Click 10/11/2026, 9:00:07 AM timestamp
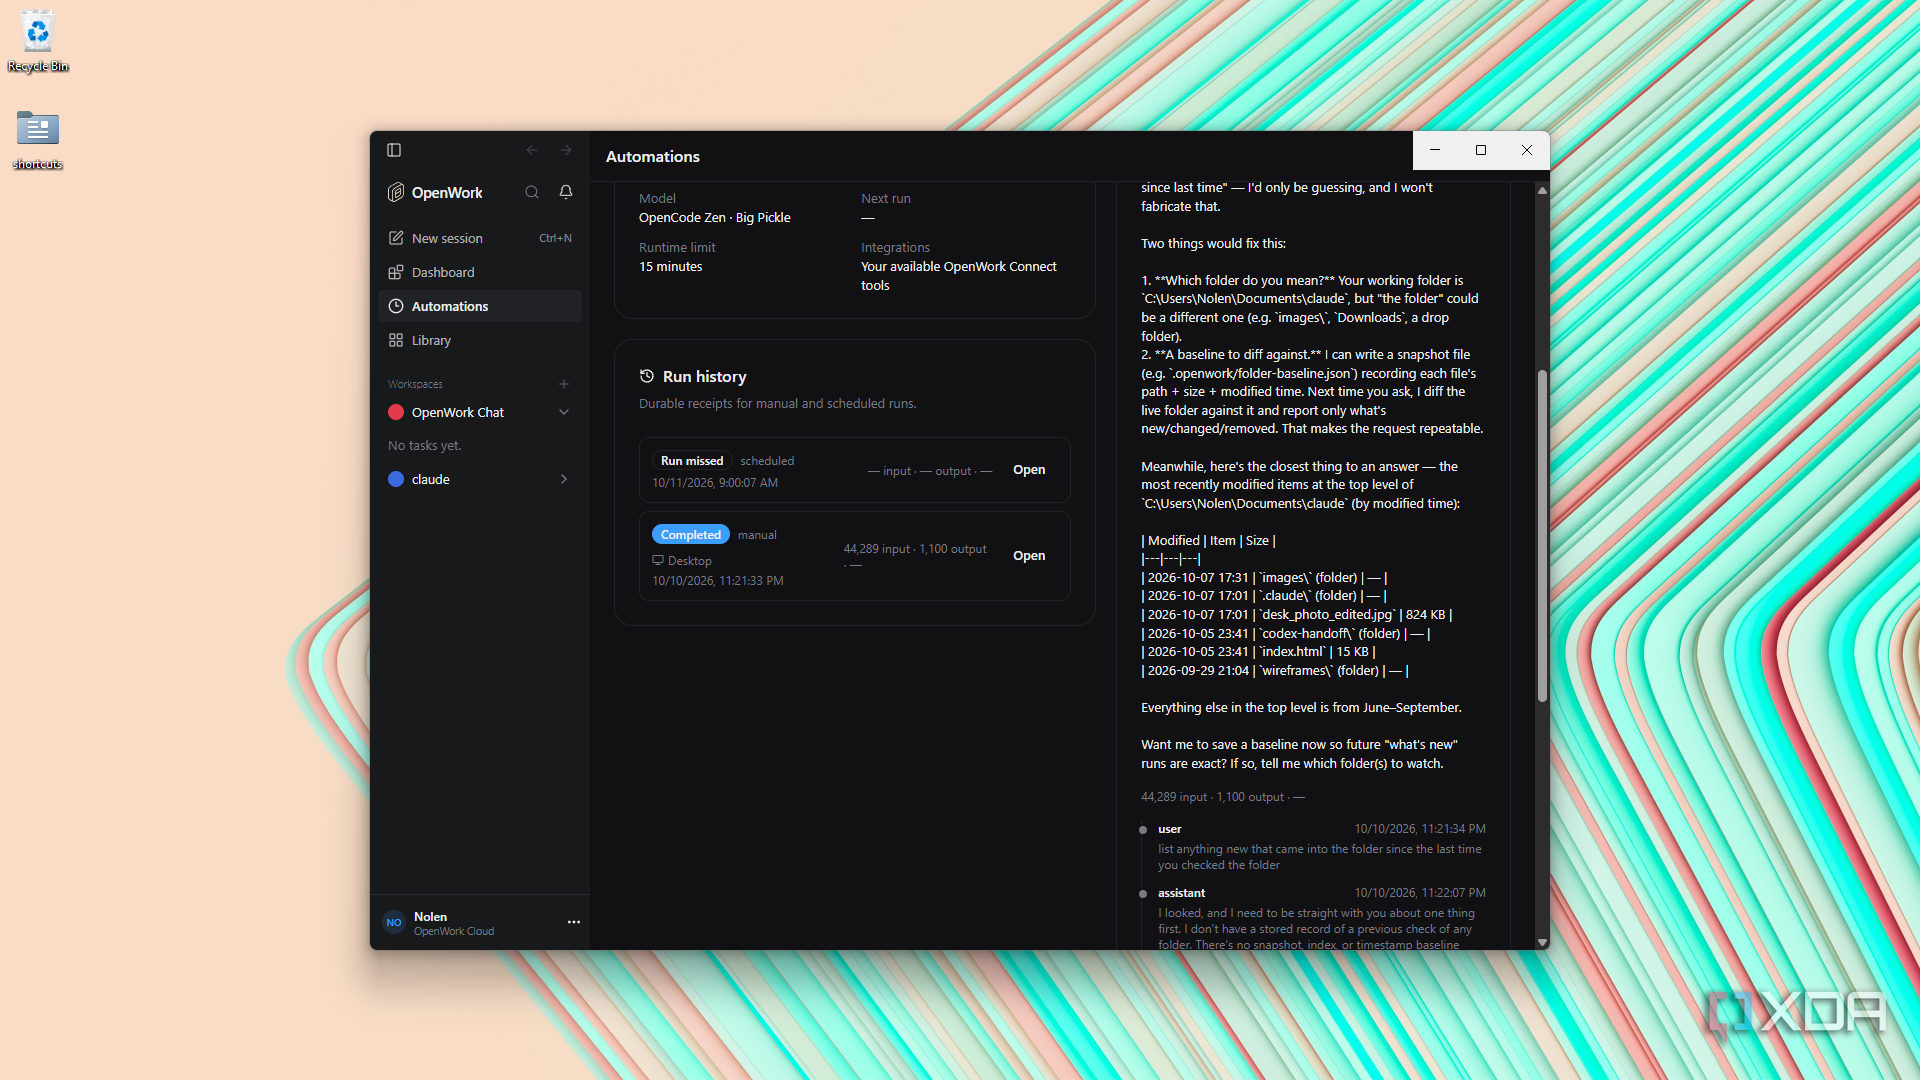 tap(715, 483)
